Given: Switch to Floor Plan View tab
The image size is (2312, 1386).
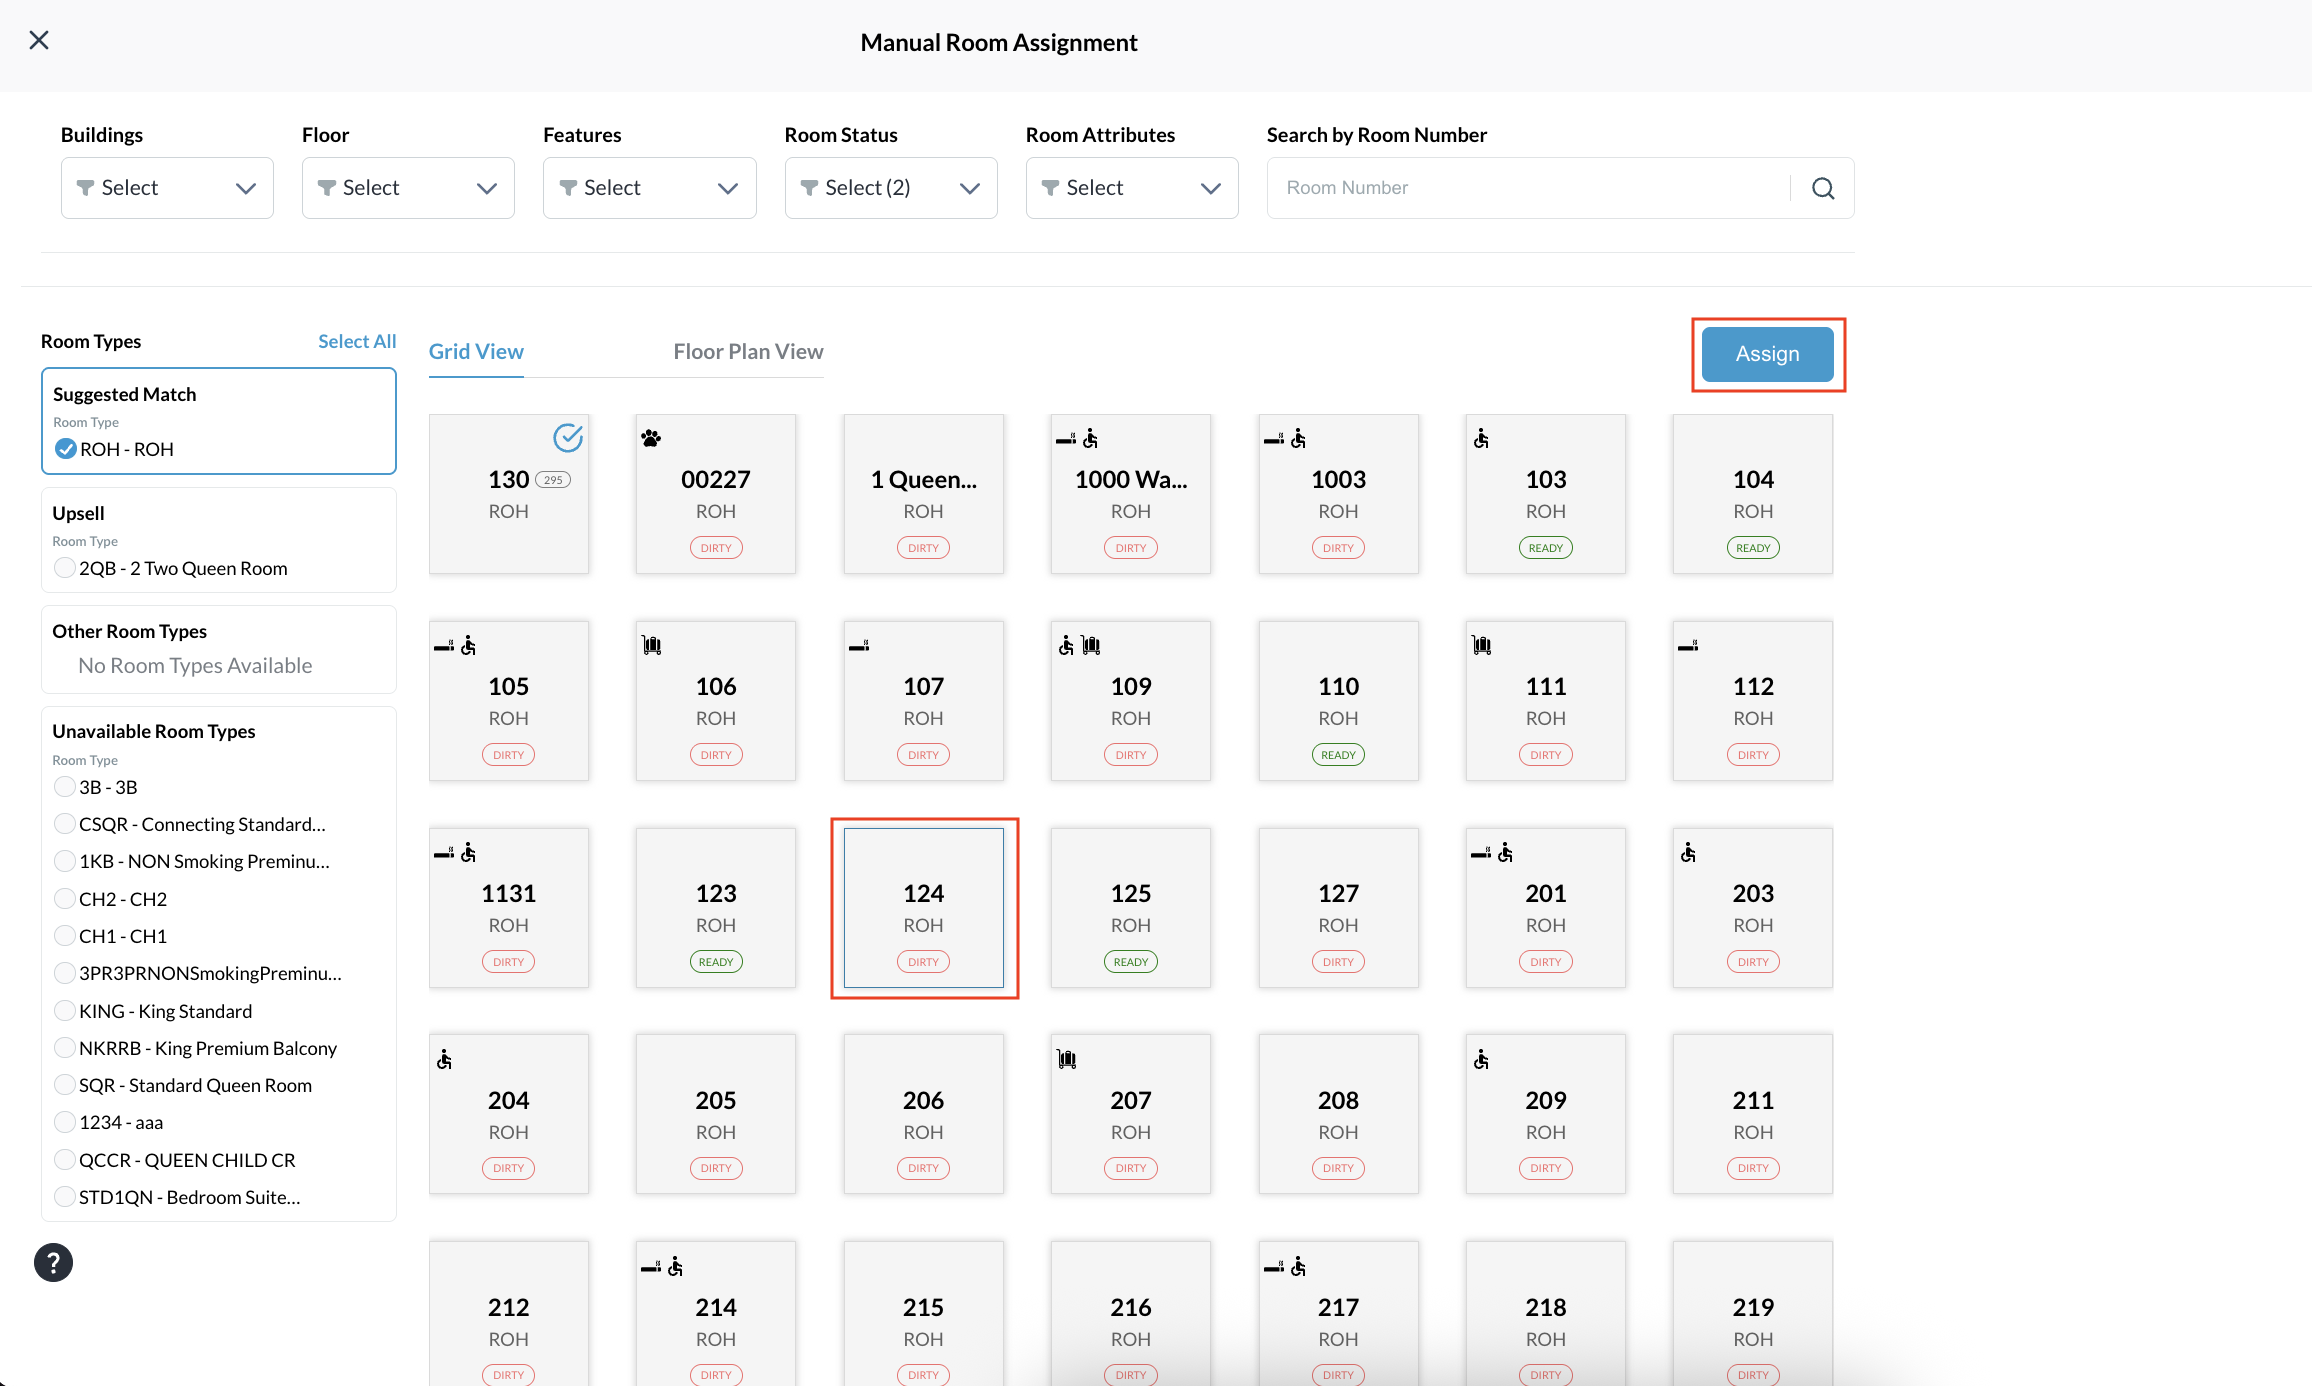Looking at the screenshot, I should point(748,352).
